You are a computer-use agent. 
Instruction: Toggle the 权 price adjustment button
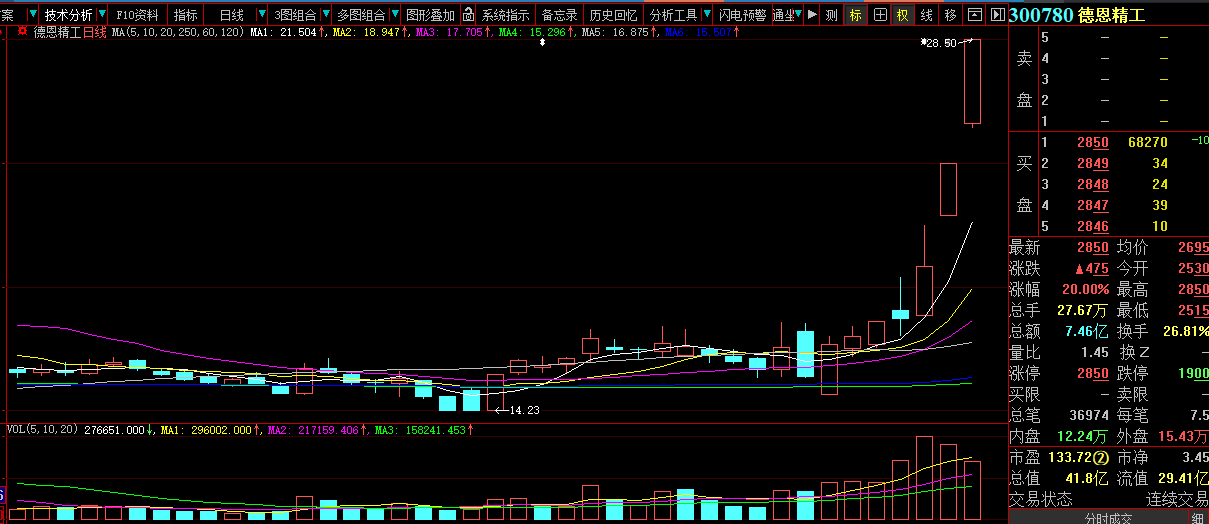(903, 15)
